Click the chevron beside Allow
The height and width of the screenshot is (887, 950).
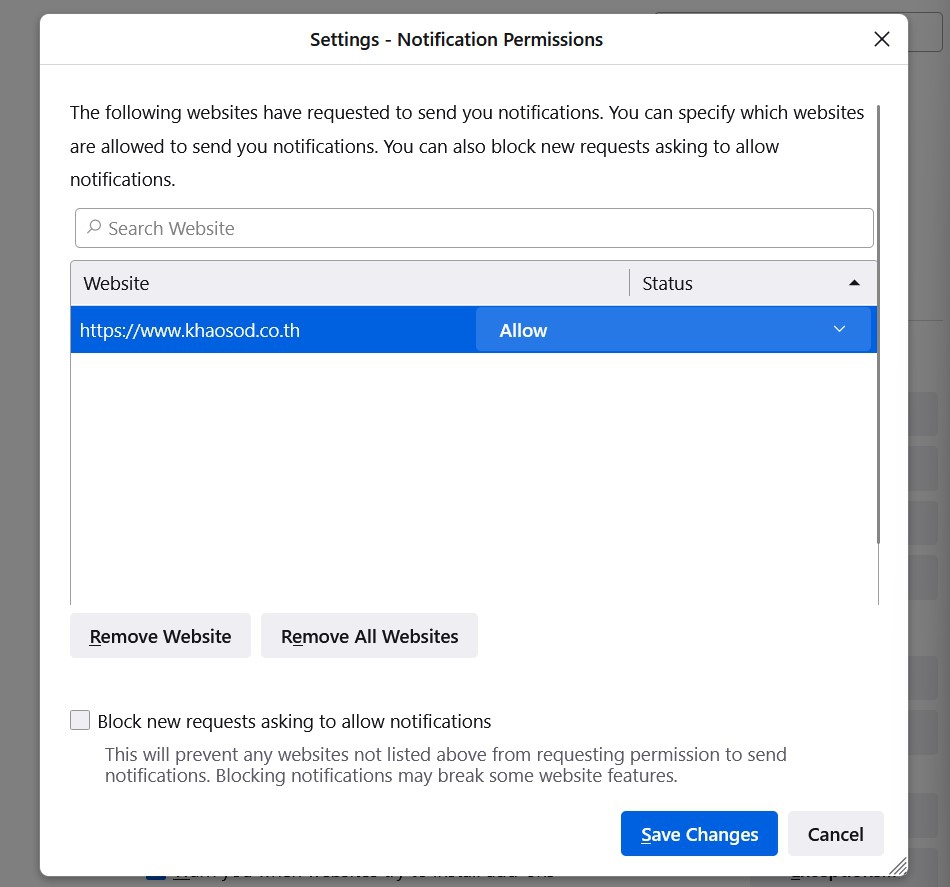pyautogui.click(x=840, y=330)
